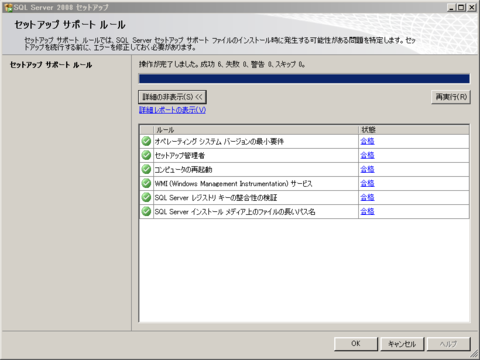Click the OK button
Image resolution: width=480 pixels, height=360 pixels.
pyautogui.click(x=356, y=344)
